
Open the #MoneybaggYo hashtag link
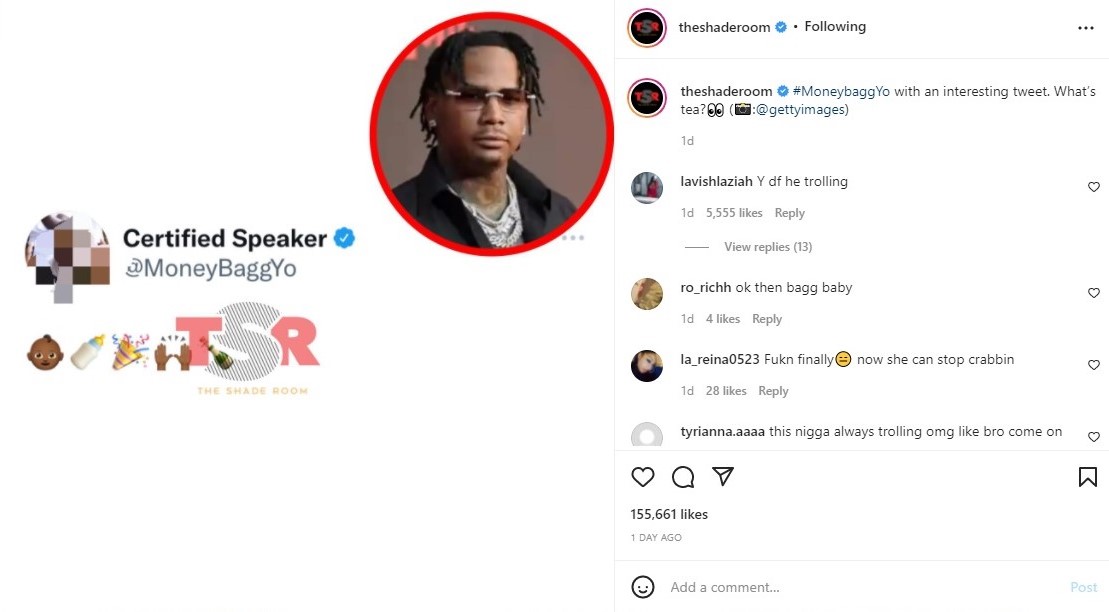pos(841,91)
